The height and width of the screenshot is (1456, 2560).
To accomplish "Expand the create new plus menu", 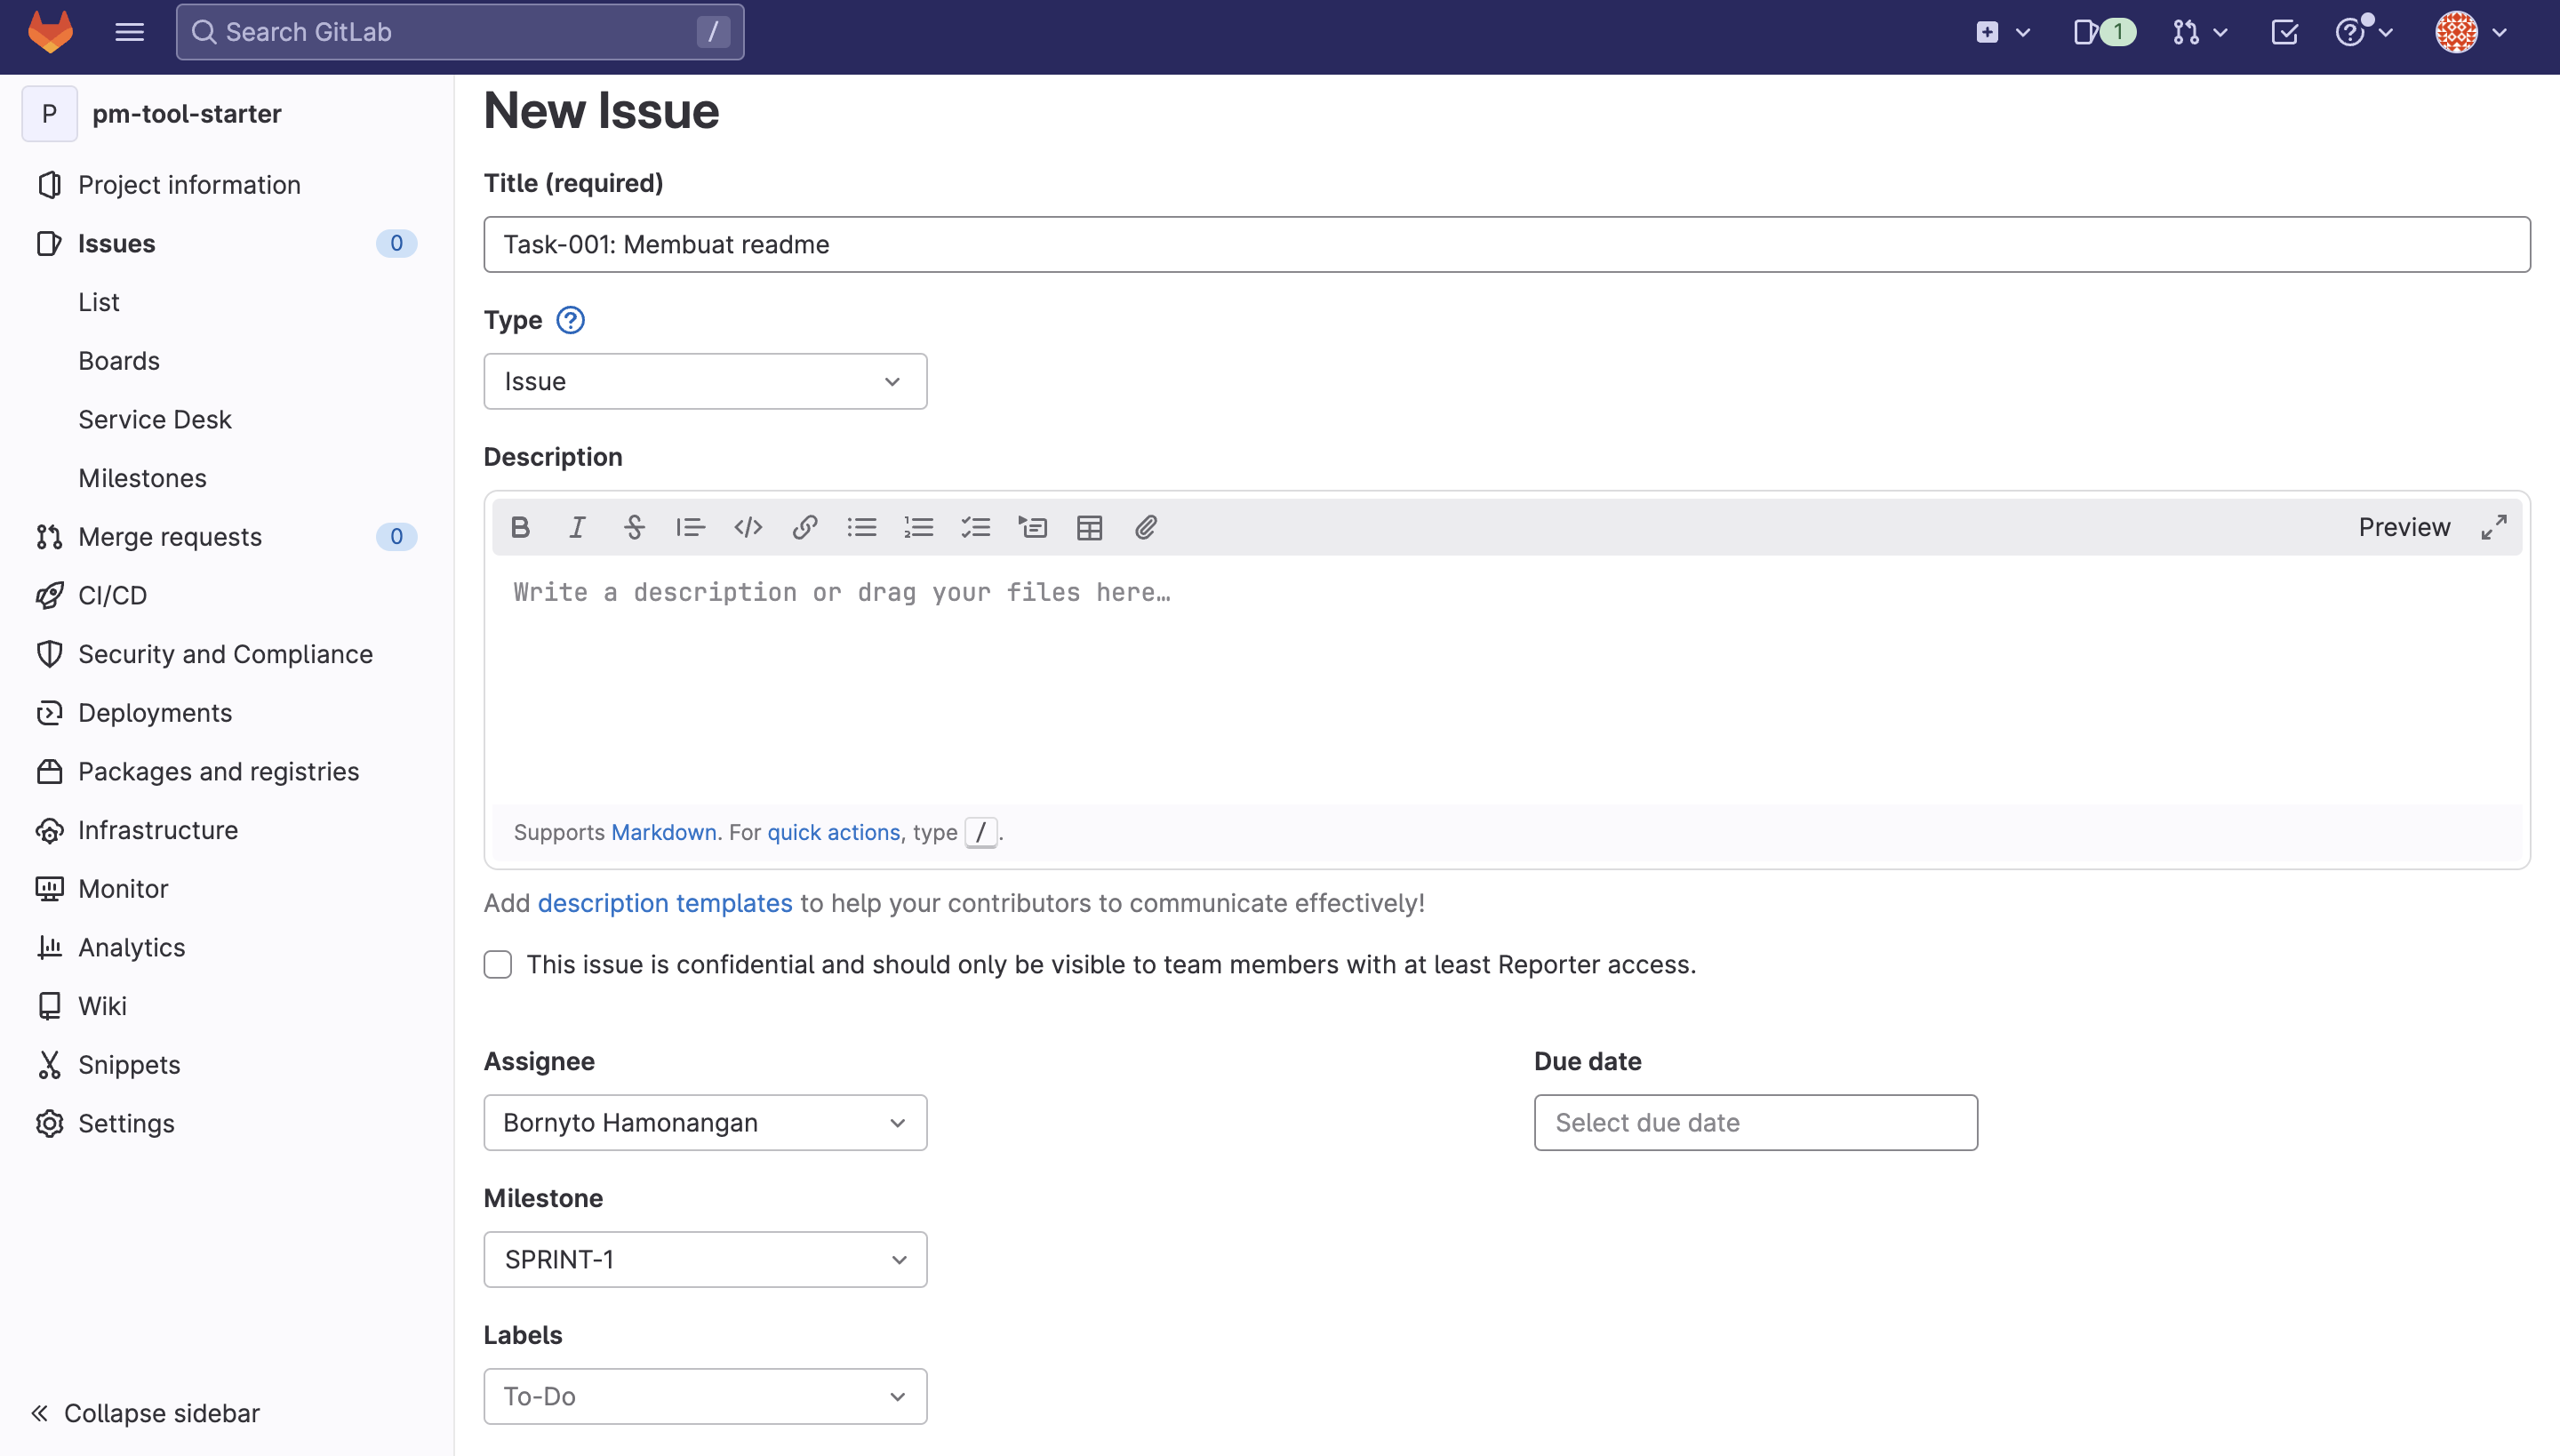I will click(x=2003, y=32).
